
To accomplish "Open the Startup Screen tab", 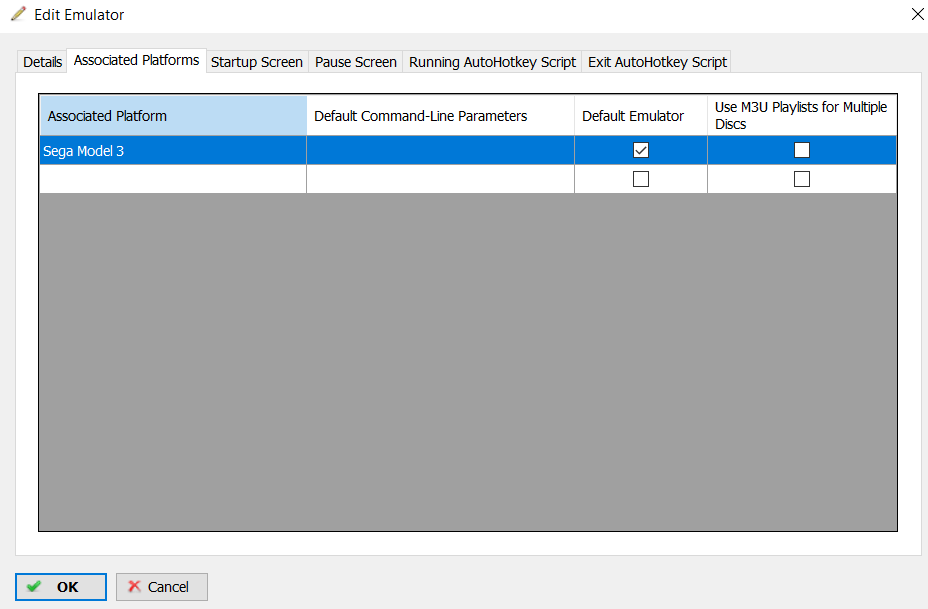I will coord(257,62).
